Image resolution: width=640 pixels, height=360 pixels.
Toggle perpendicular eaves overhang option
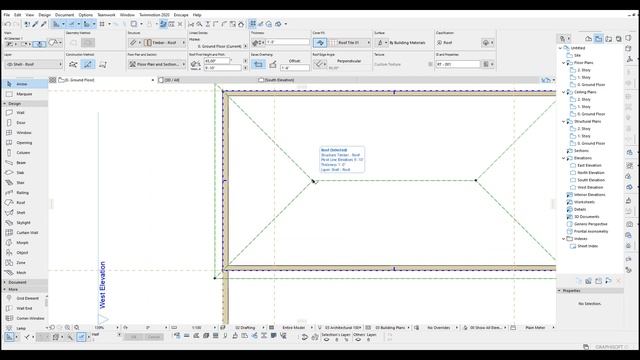pos(258,64)
